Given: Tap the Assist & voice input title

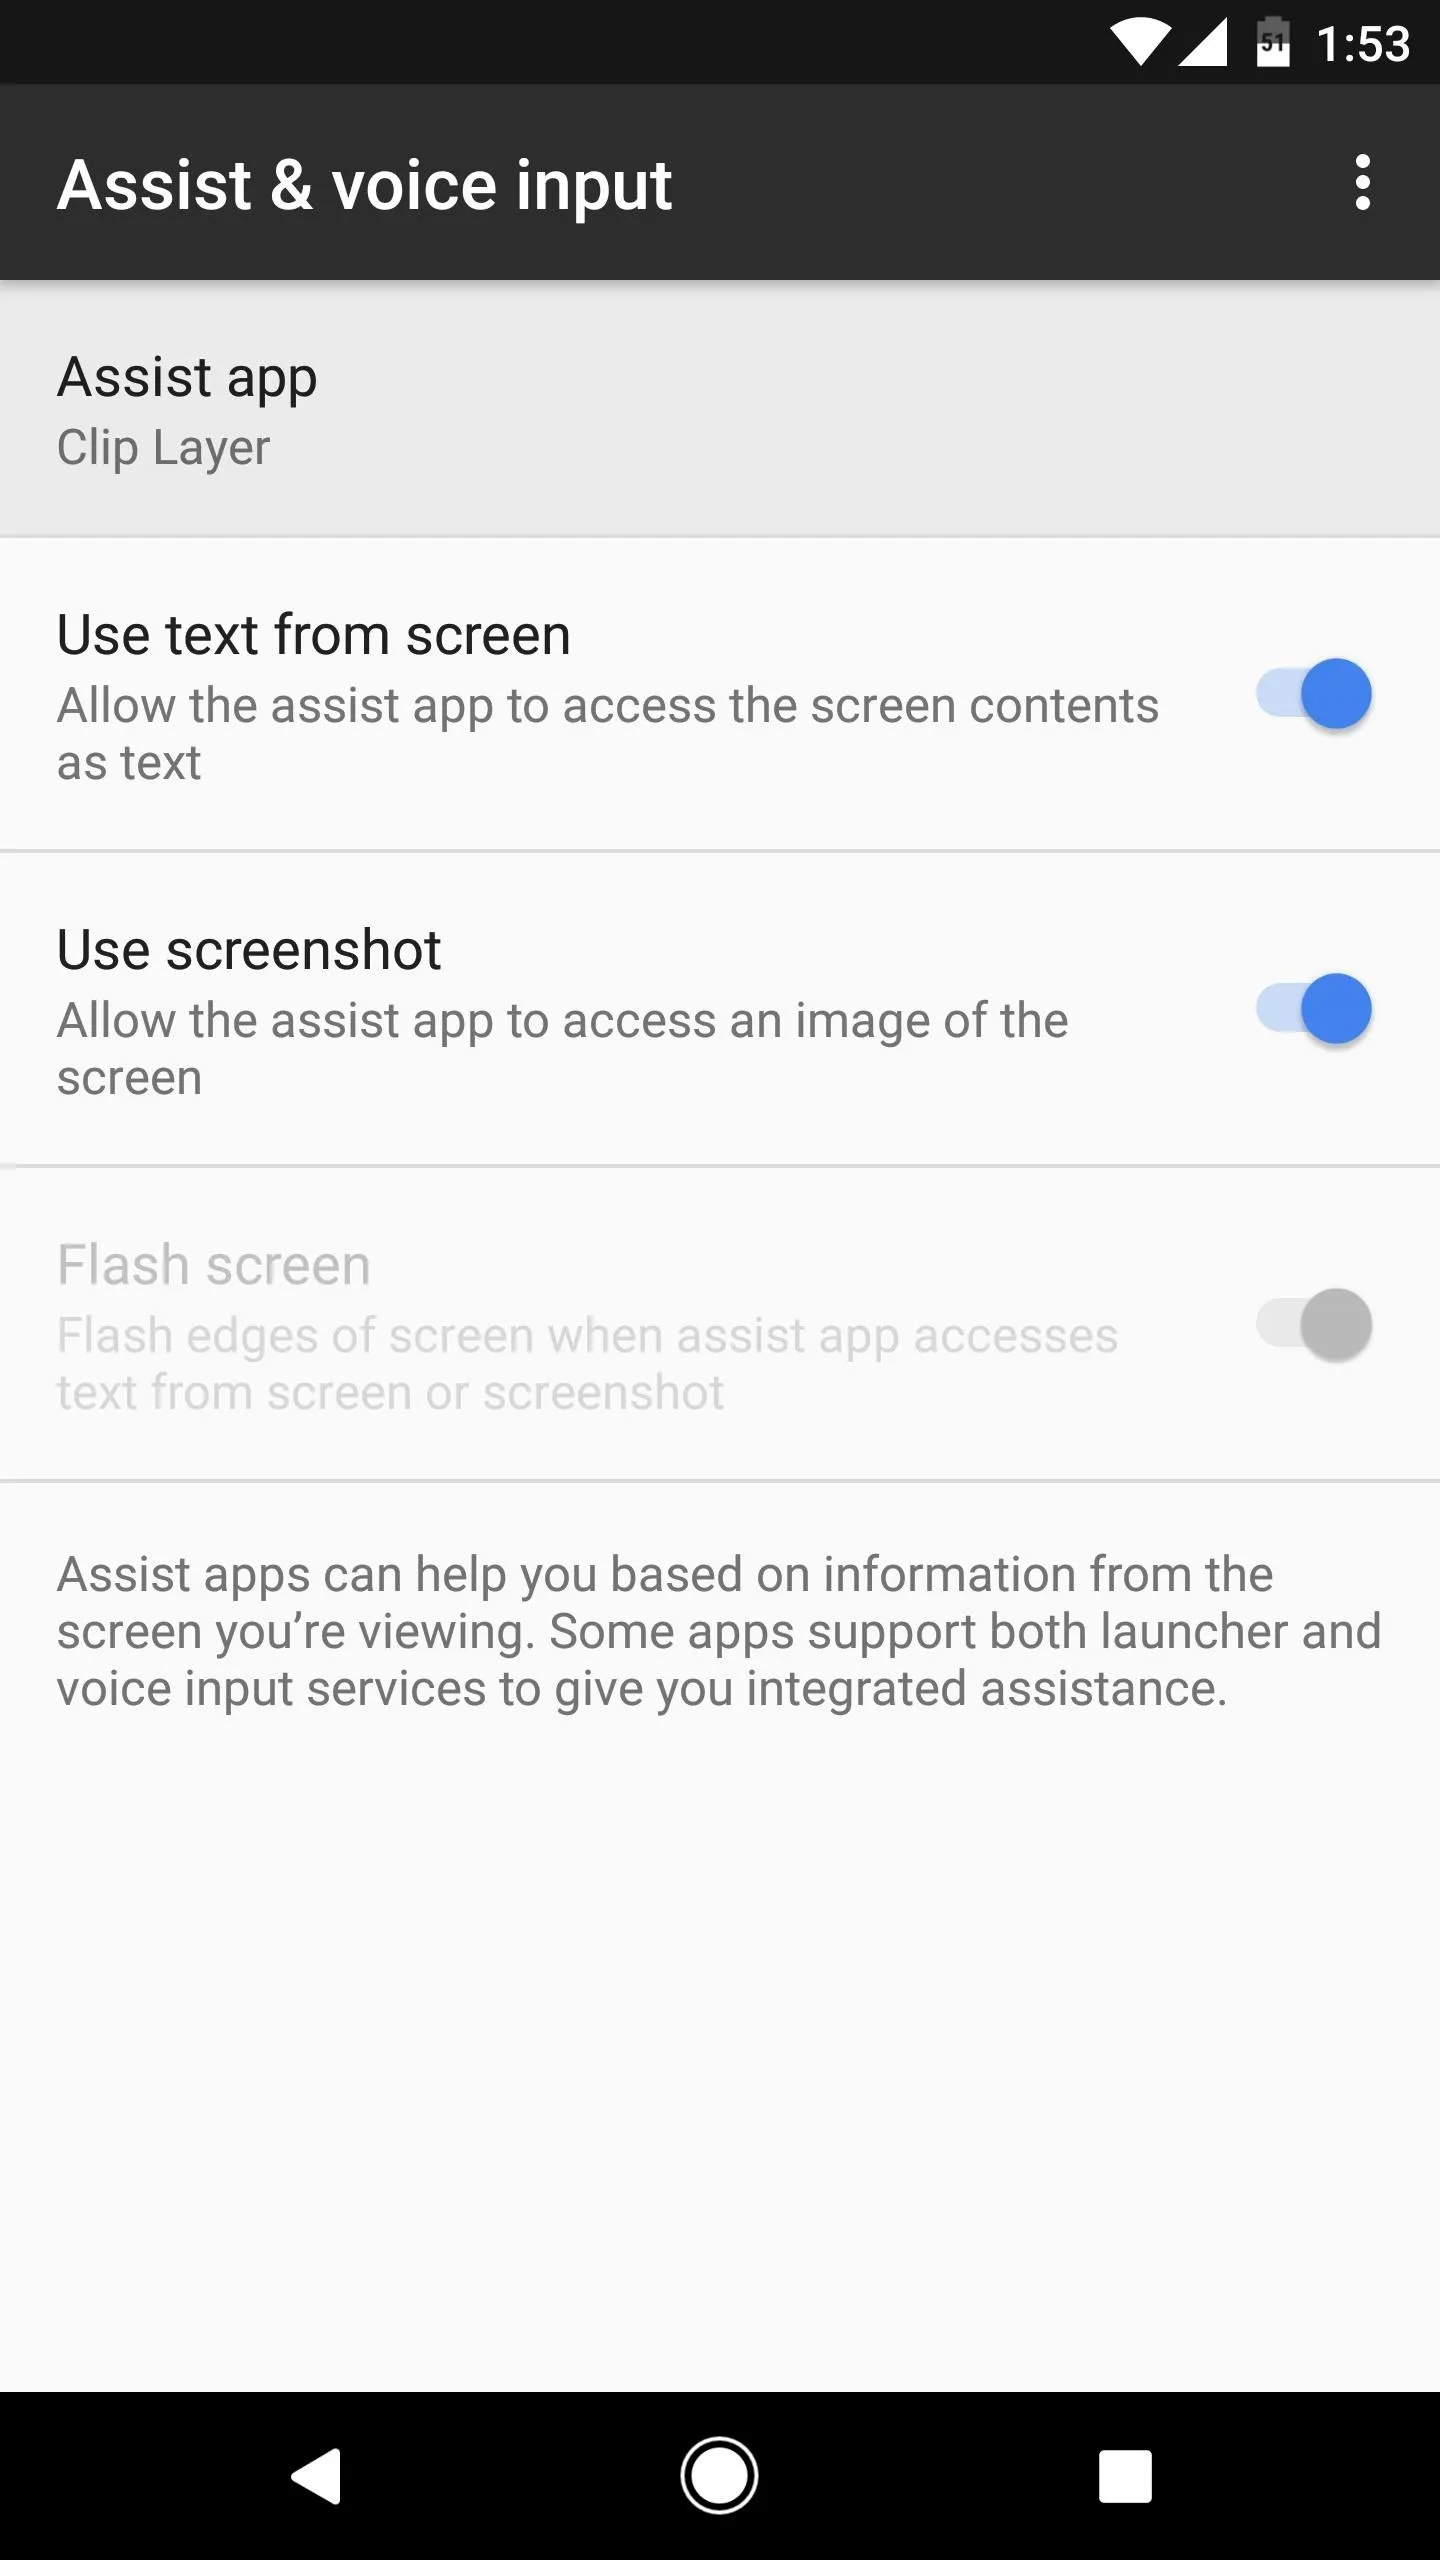Looking at the screenshot, I should click(x=364, y=186).
